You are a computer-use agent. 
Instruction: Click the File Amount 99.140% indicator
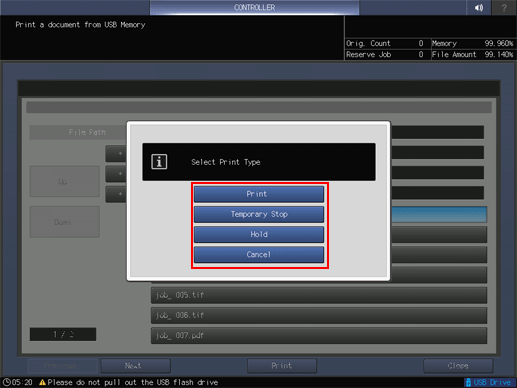473,55
